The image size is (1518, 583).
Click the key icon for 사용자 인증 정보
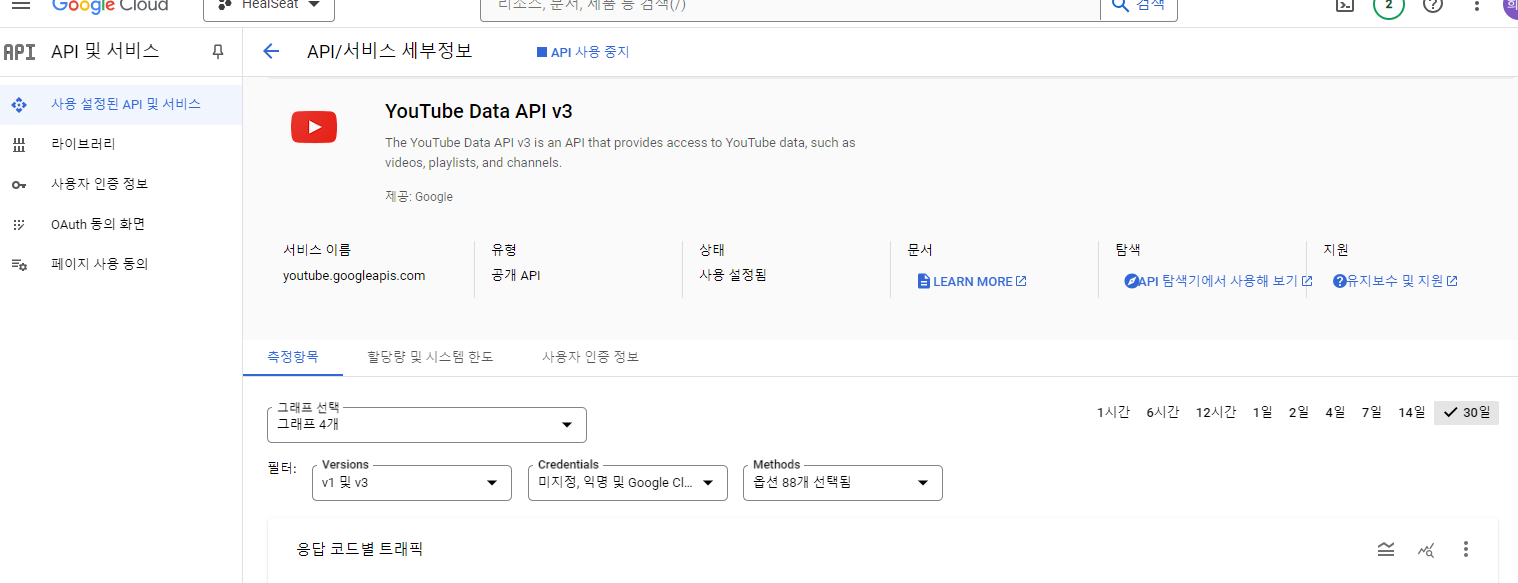(x=18, y=185)
